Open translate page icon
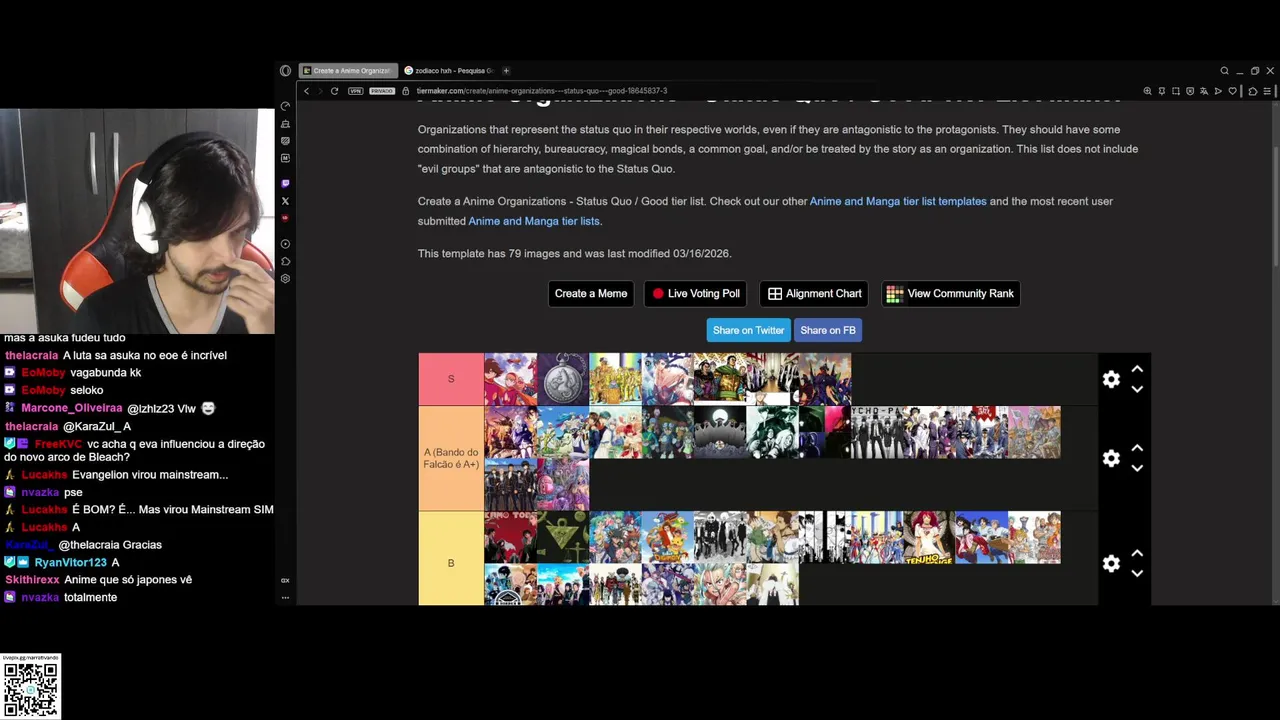The image size is (1280, 720). pyautogui.click(x=1204, y=91)
